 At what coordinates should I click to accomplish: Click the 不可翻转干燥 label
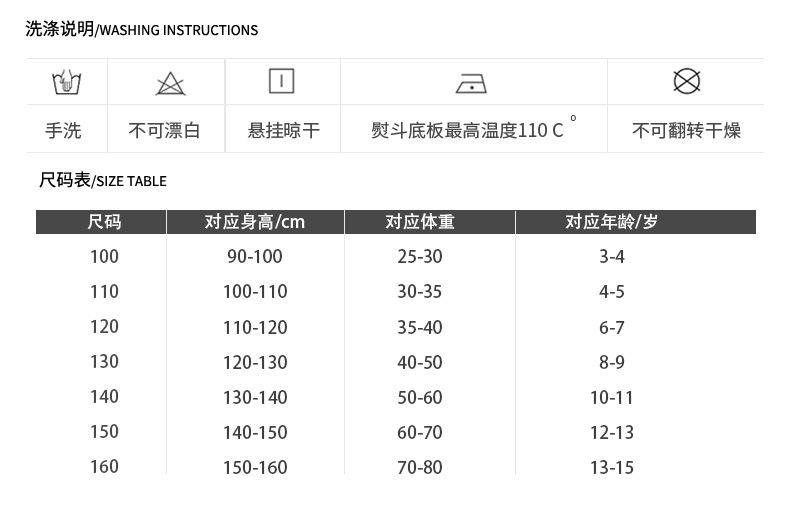[x=686, y=130]
